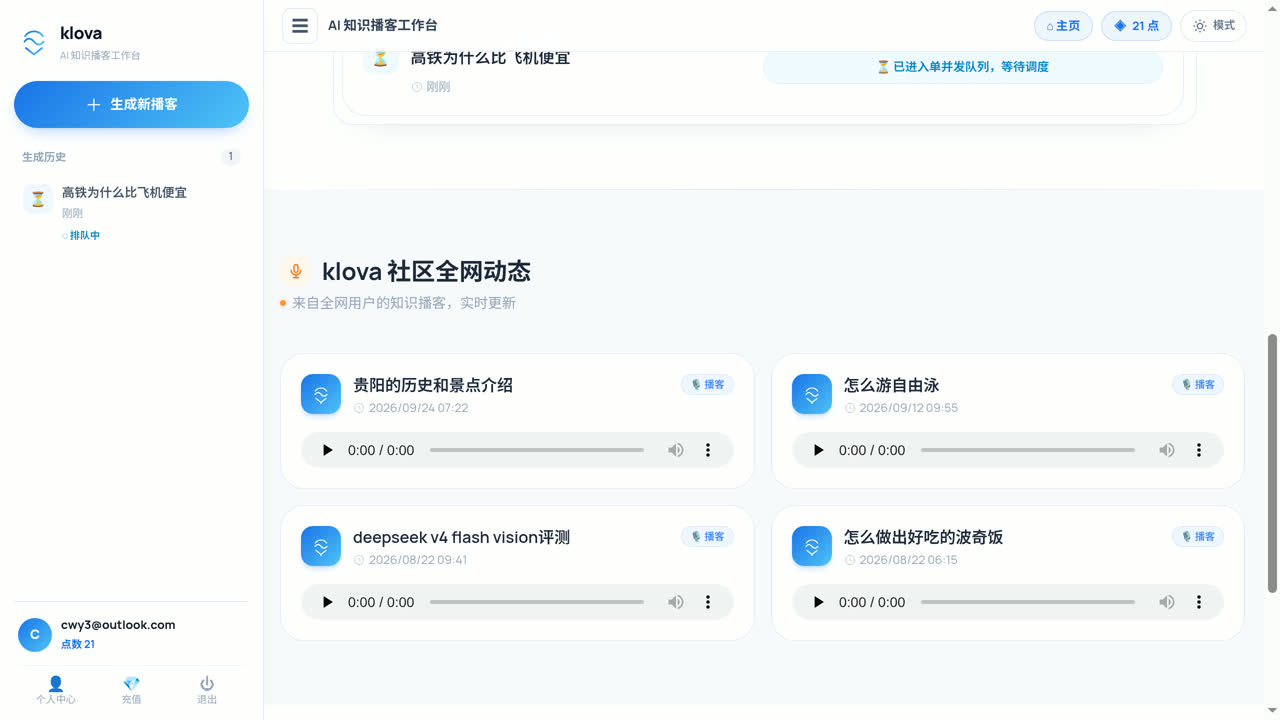The image size is (1280, 720).
Task: Click the cwy3@outlook.com account email
Action: tap(118, 625)
